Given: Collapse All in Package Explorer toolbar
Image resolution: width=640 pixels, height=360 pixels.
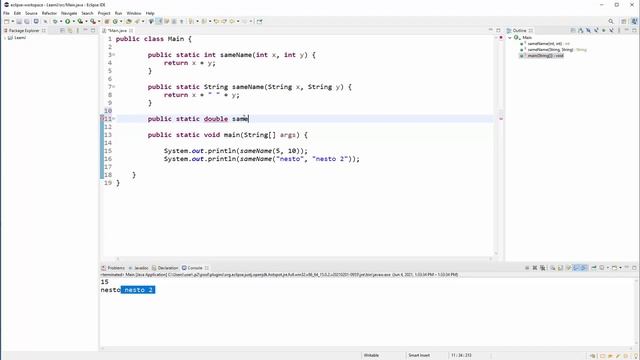Looking at the screenshot, I should [x=62, y=31].
